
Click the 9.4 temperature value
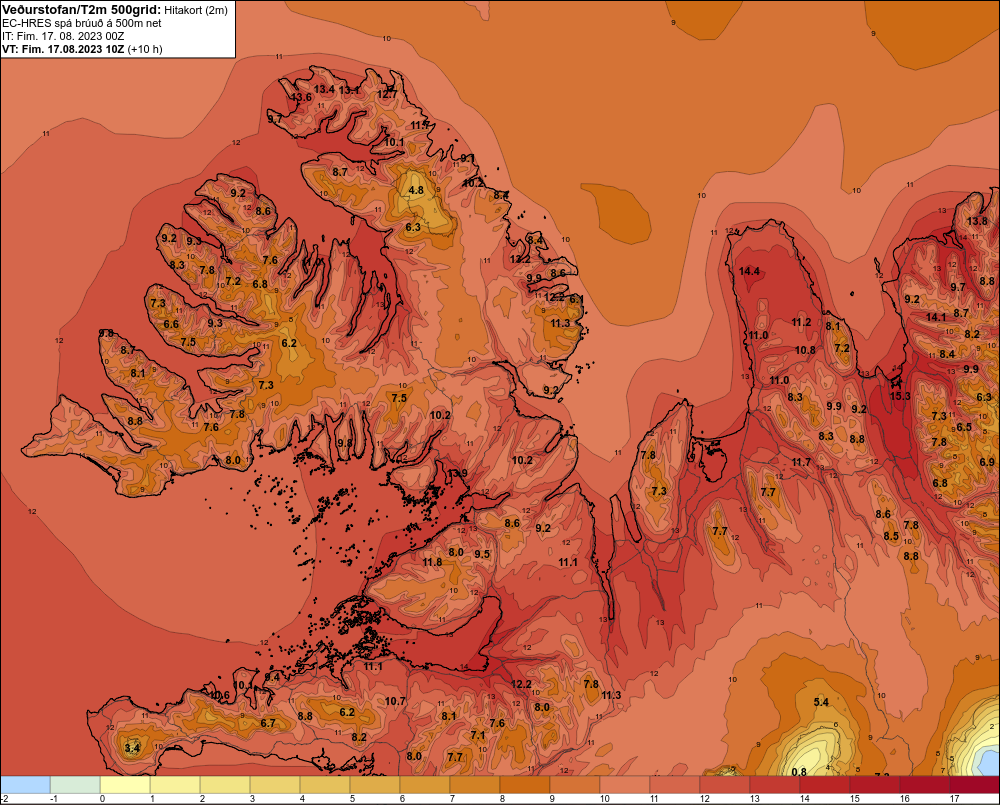(x=272, y=677)
